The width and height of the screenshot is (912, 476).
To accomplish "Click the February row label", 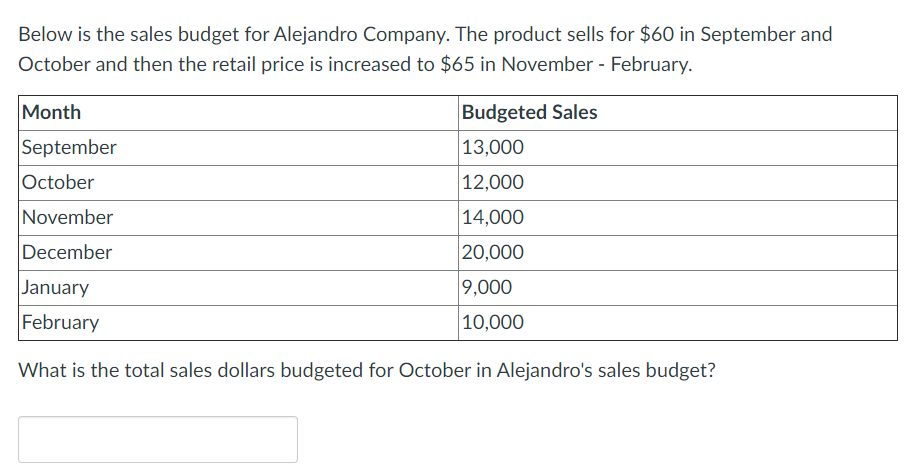I will coord(60,322).
